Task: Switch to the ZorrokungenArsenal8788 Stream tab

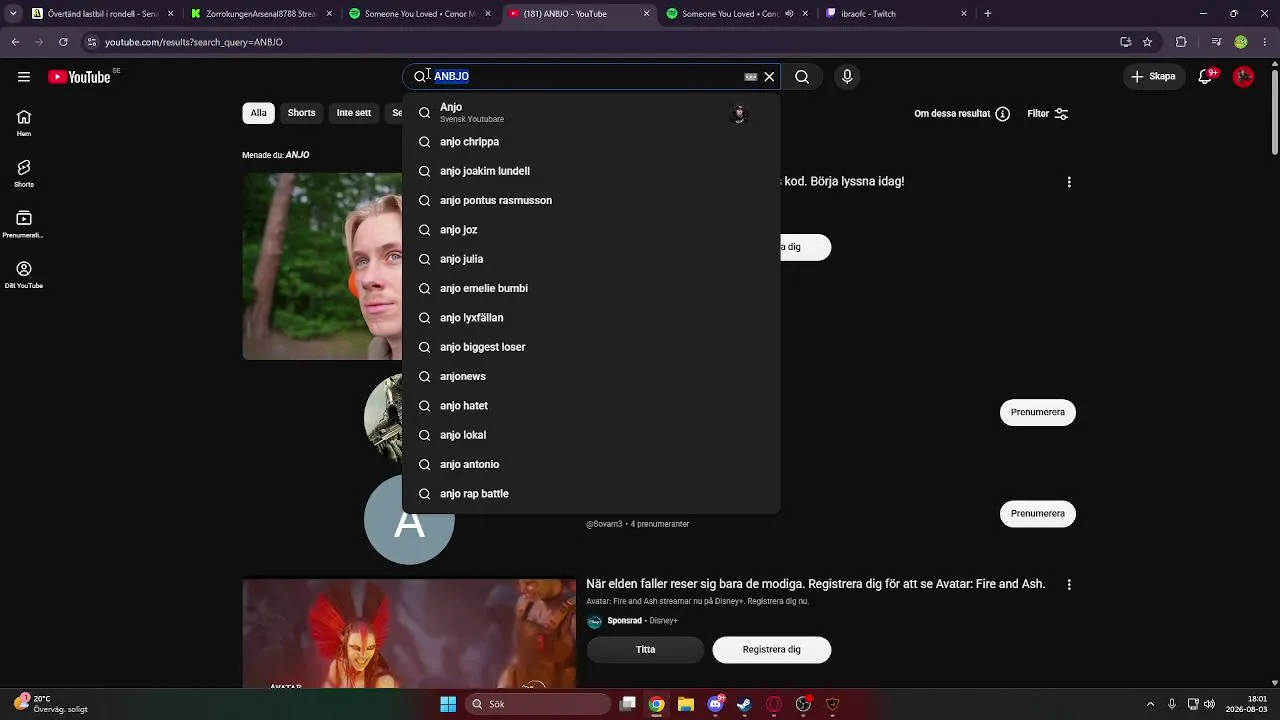Action: tap(261, 14)
